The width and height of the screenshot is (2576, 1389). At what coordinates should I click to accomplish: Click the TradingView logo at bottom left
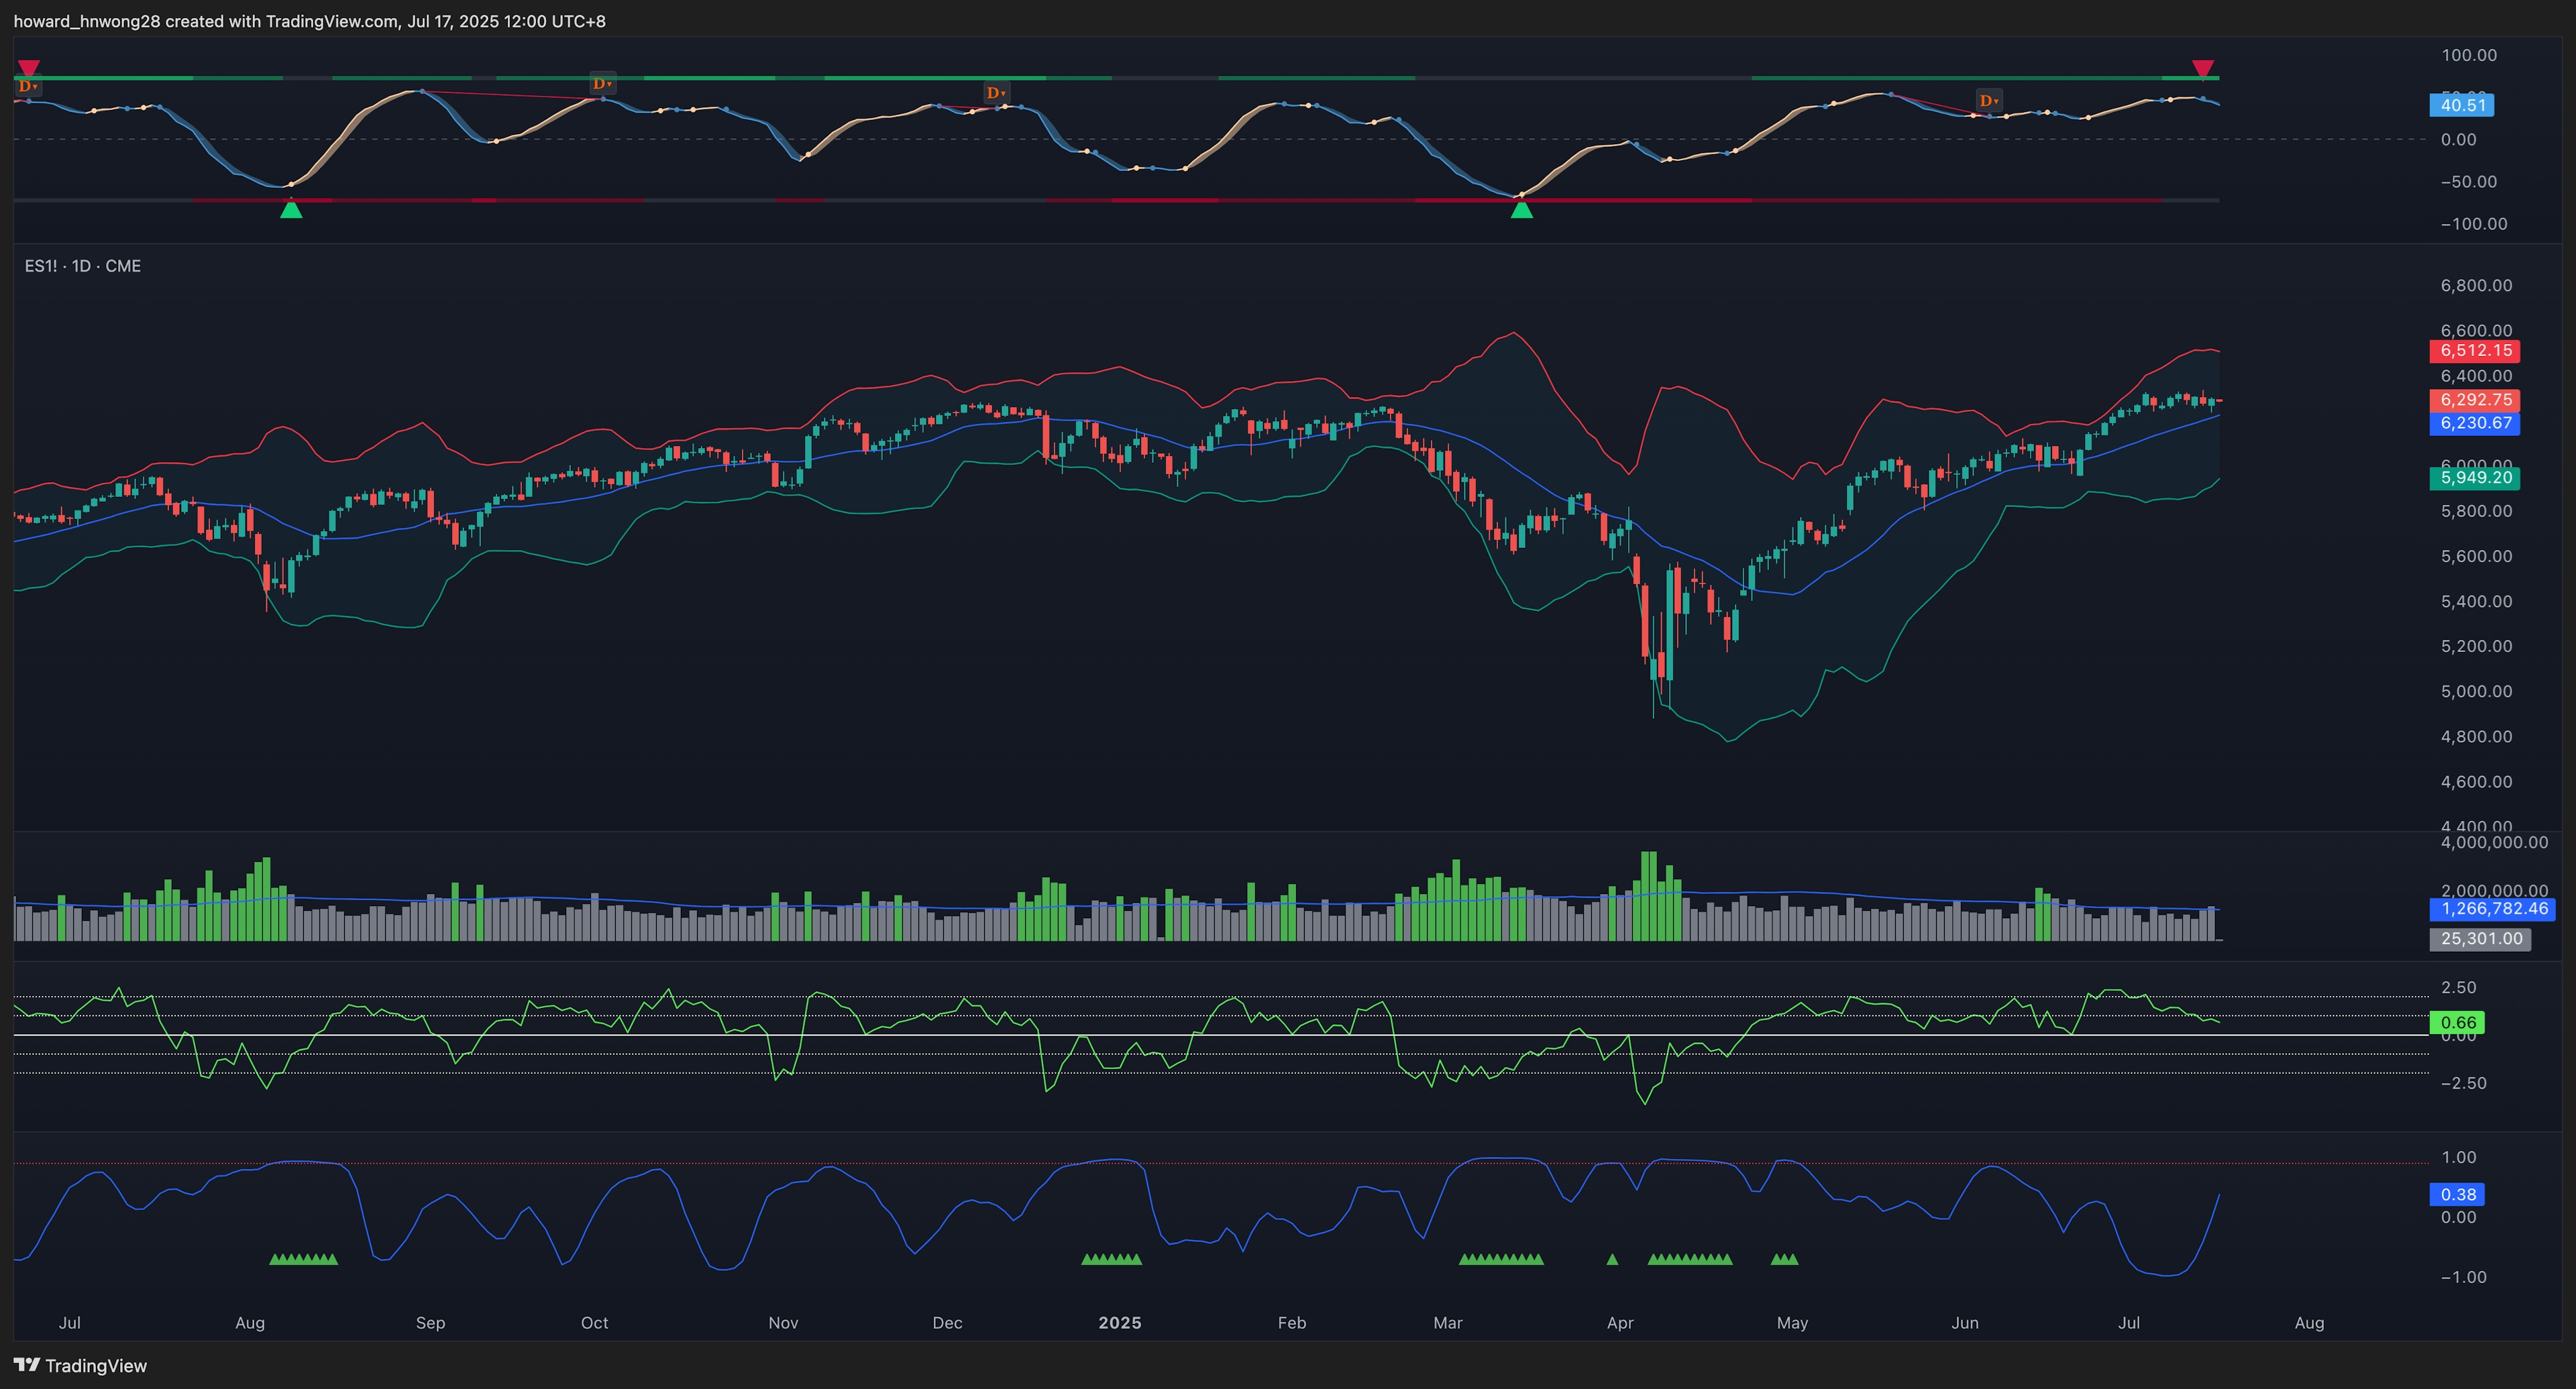tap(80, 1365)
